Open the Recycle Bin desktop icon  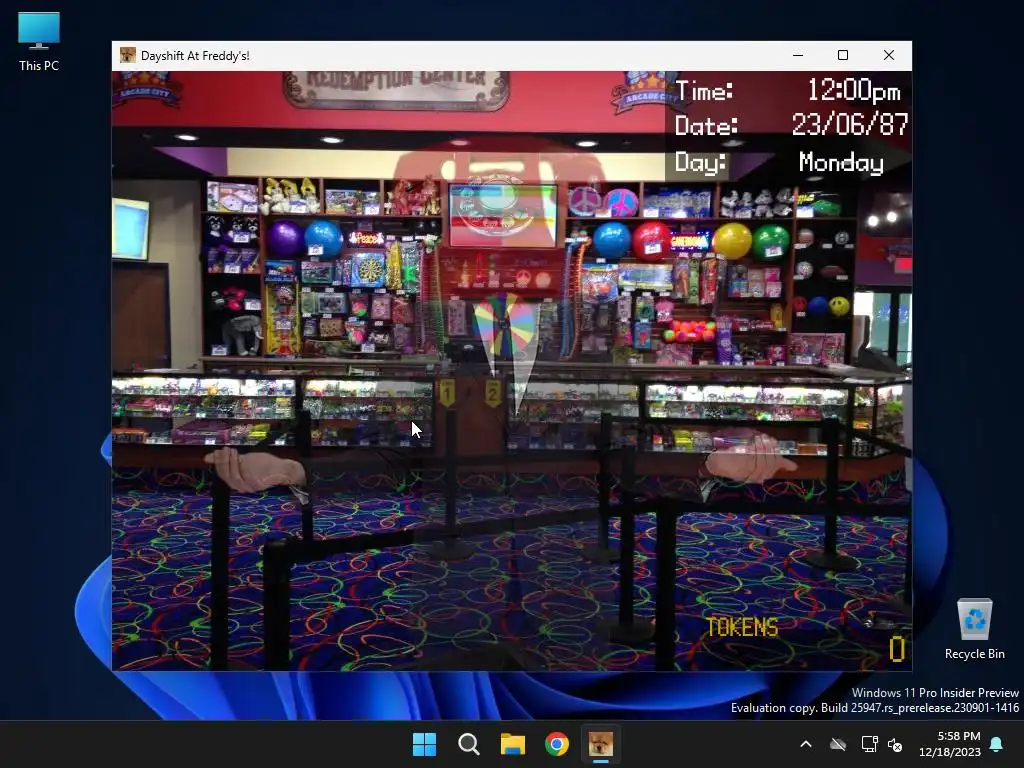(x=974, y=629)
